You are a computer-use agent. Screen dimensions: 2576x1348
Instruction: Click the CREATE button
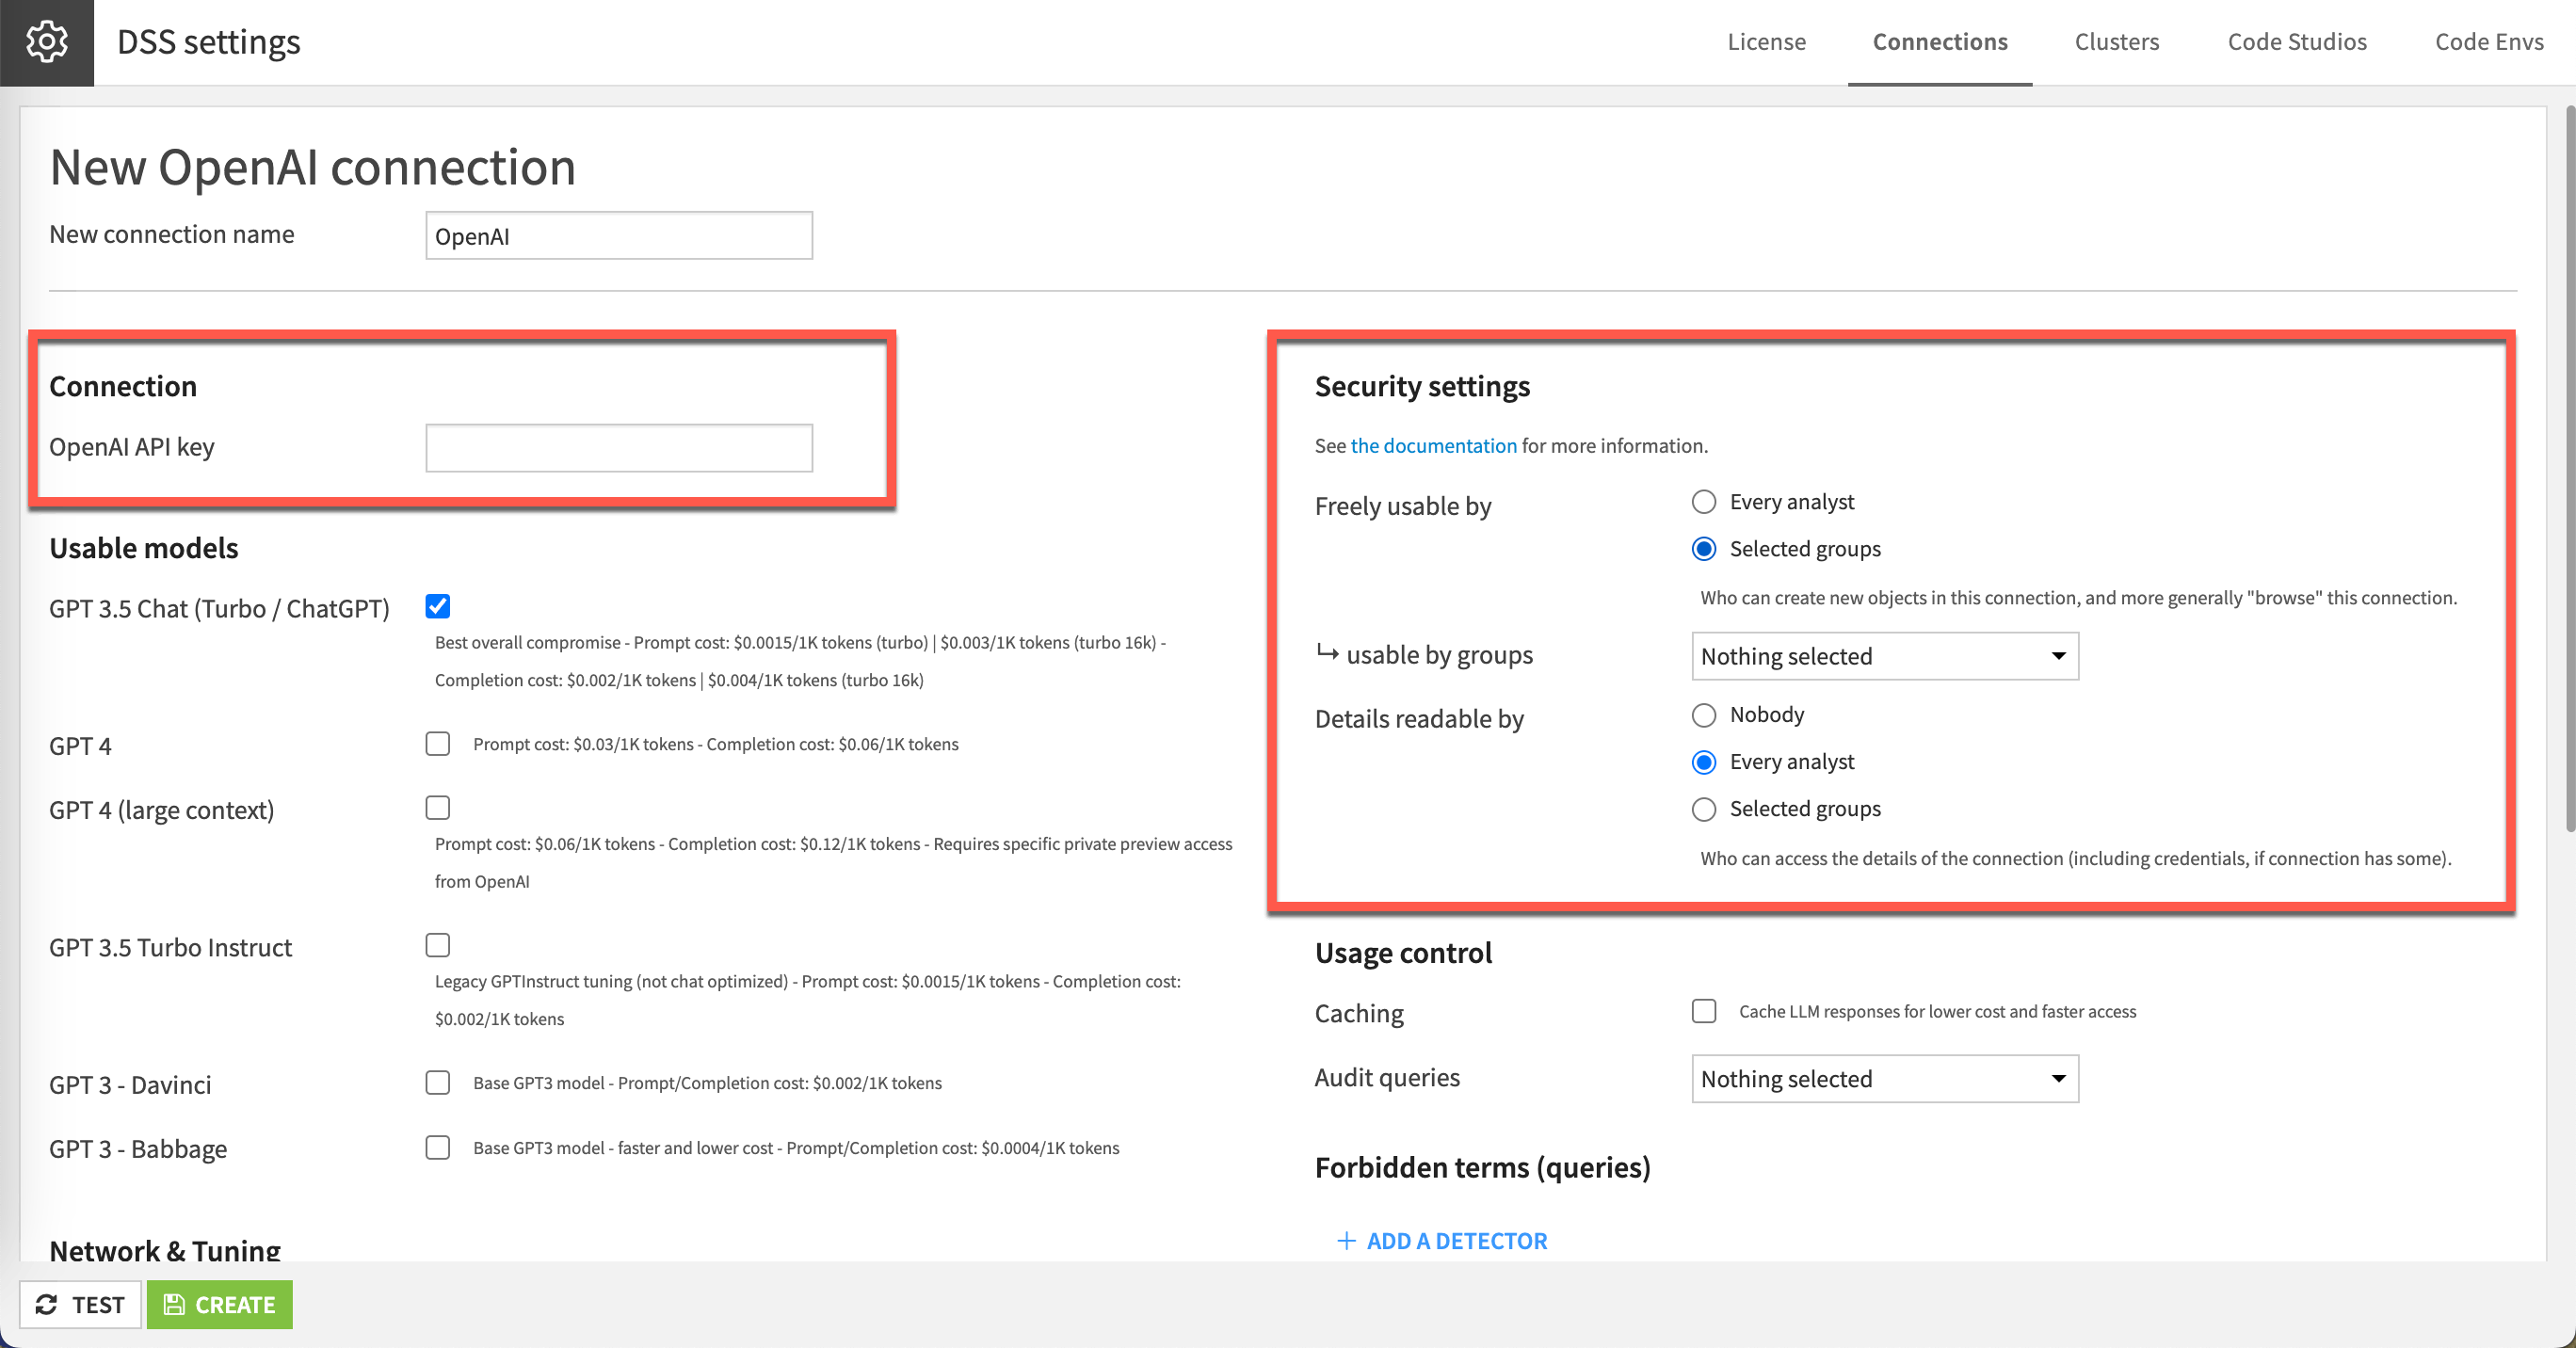pyautogui.click(x=219, y=1304)
